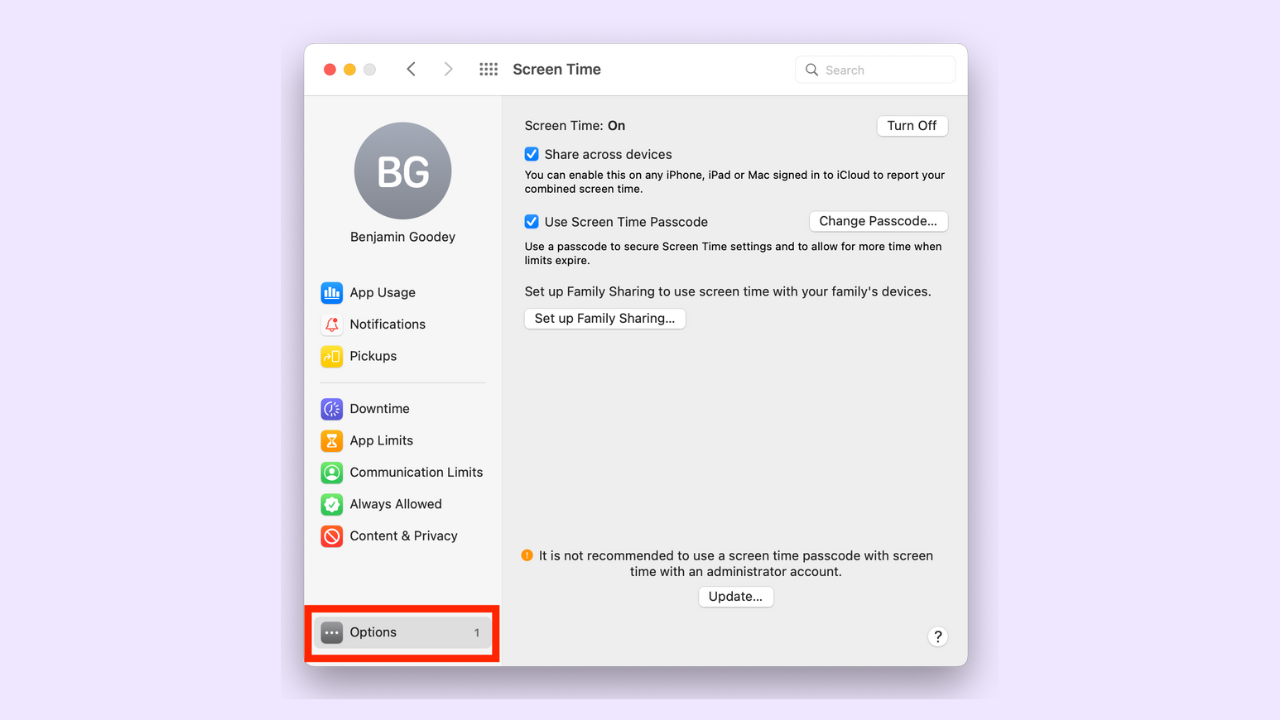This screenshot has width=1280, height=720.
Task: Open the App Usage bar chart icon
Action: point(332,293)
